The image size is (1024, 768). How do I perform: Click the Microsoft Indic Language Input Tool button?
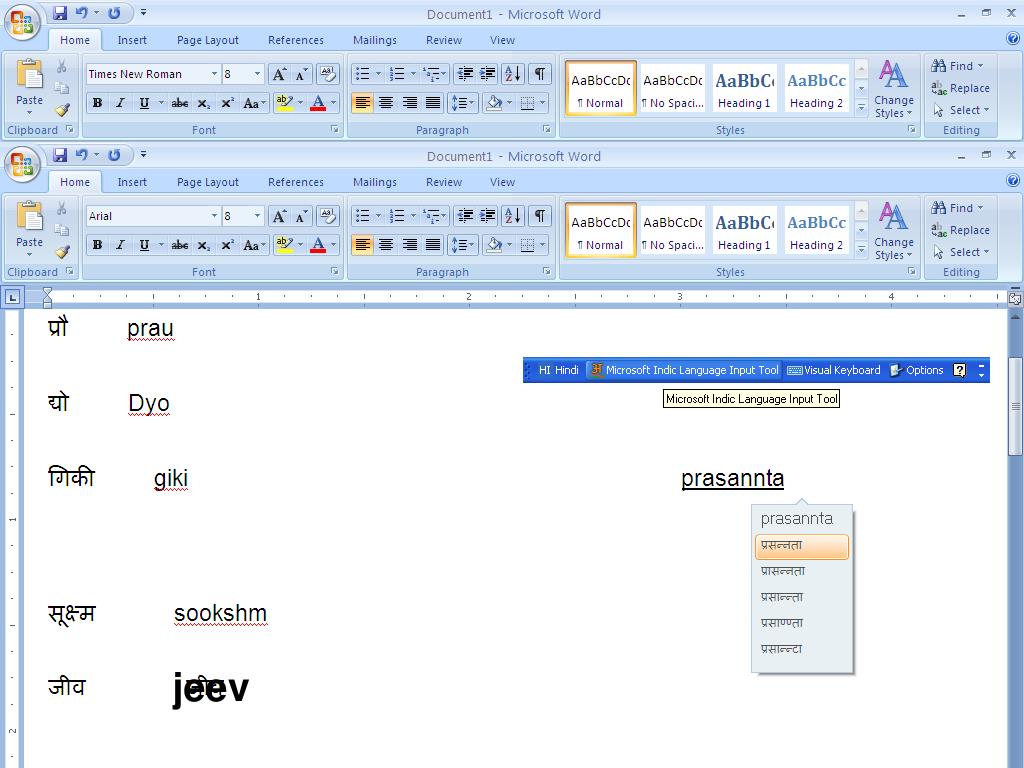click(x=684, y=370)
